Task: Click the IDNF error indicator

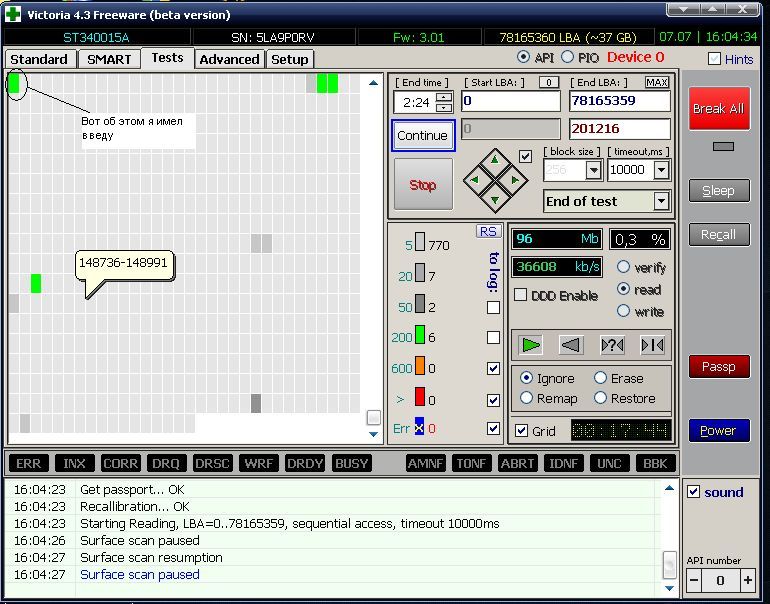Action: coord(563,463)
